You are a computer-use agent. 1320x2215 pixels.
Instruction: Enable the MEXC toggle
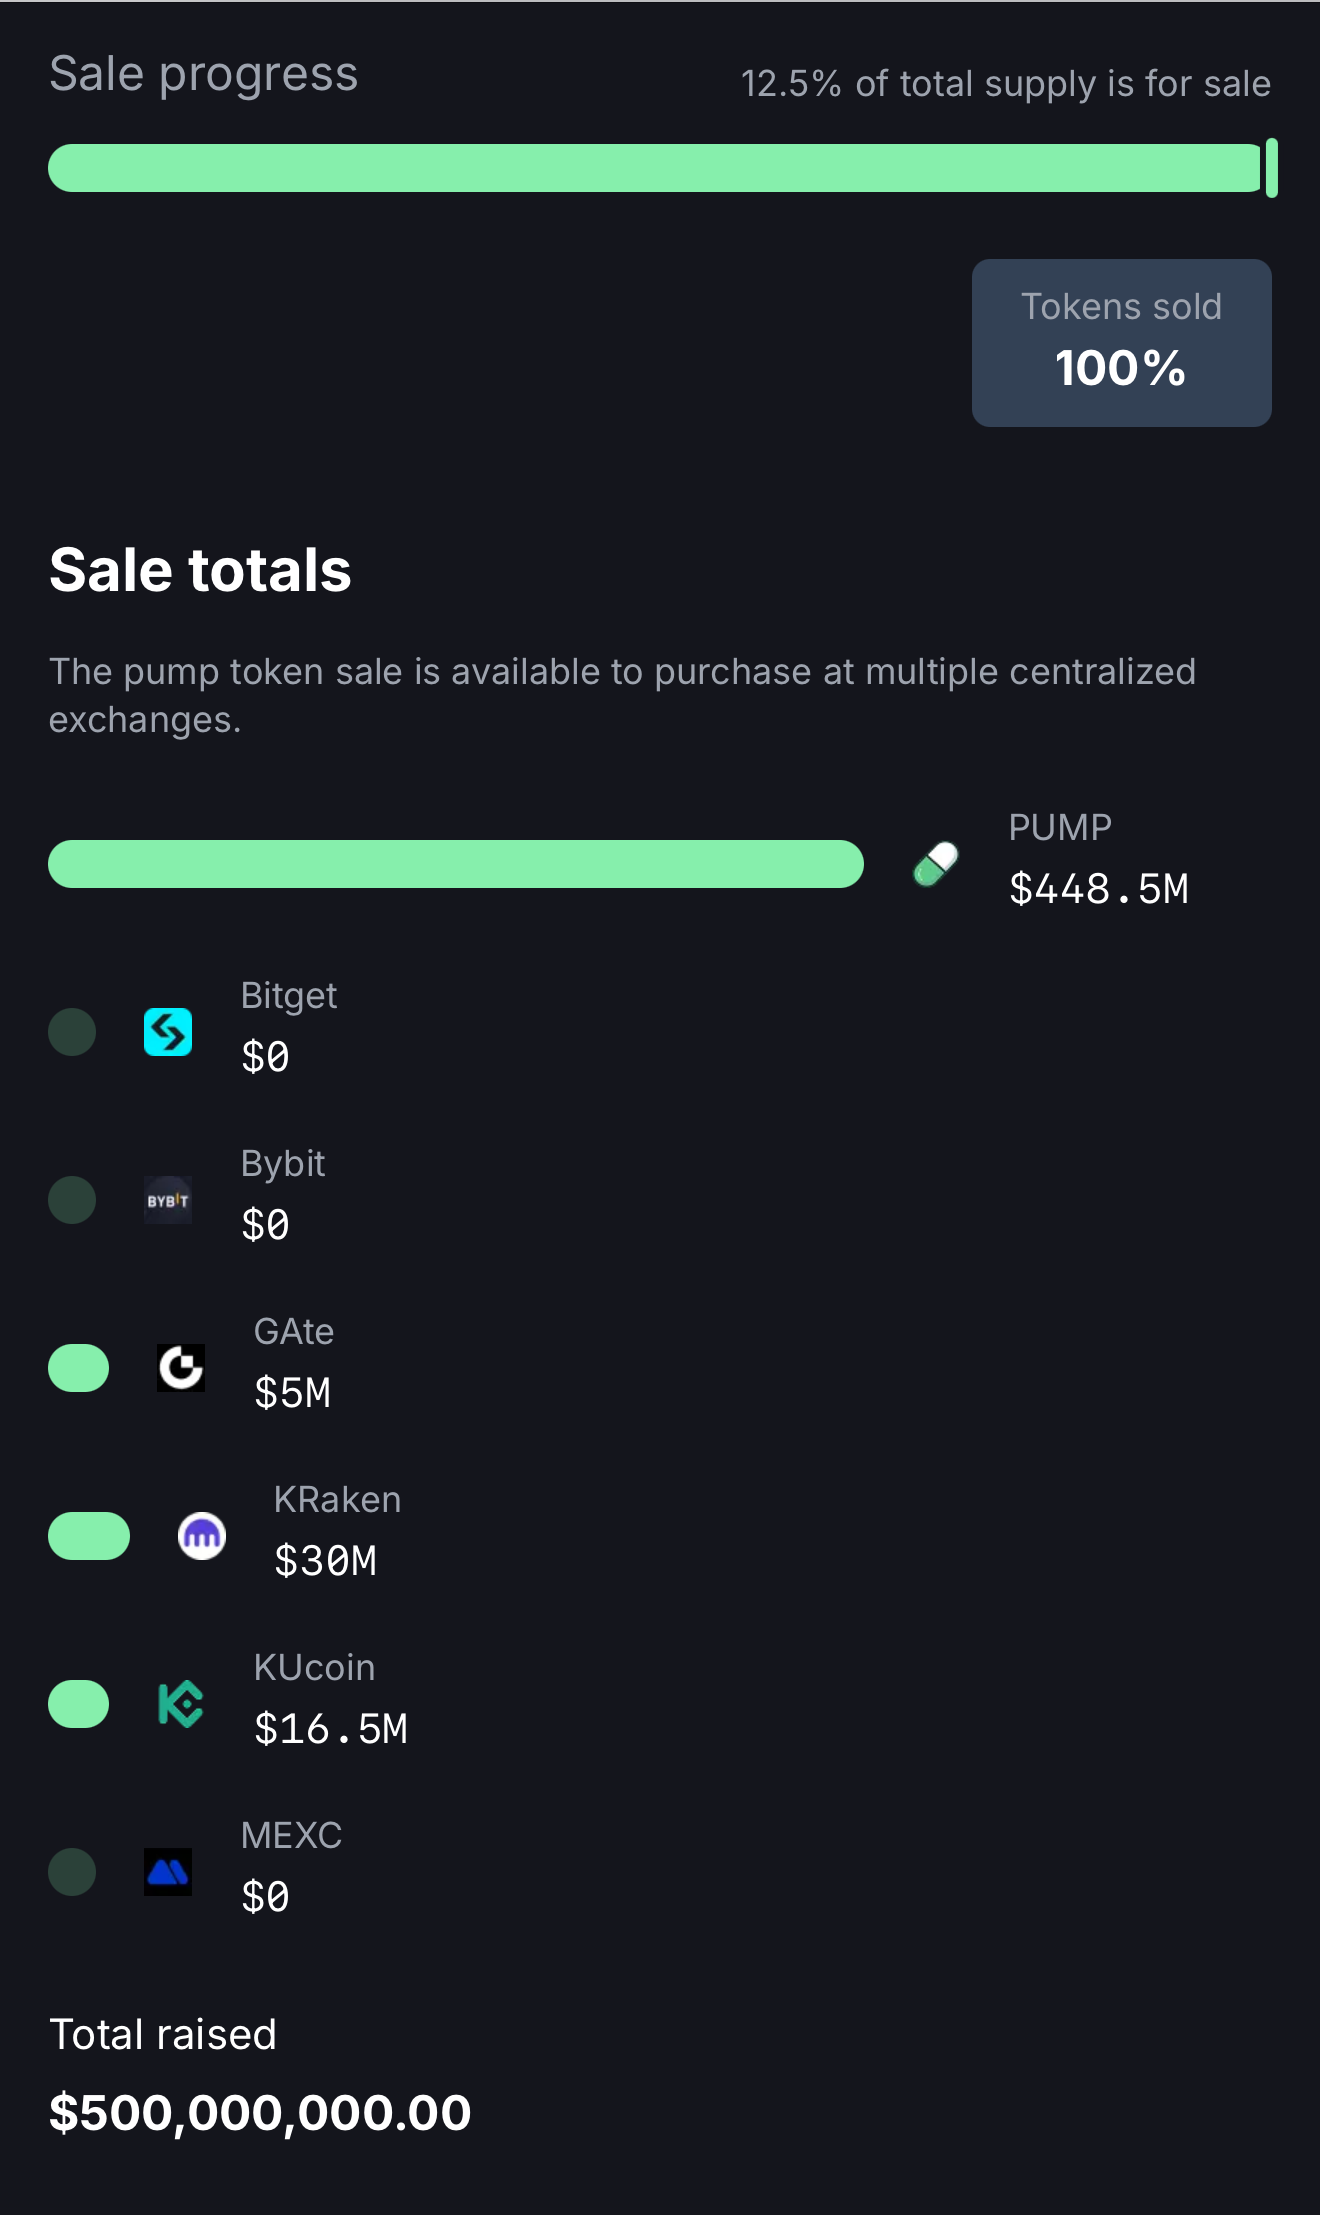point(71,1873)
